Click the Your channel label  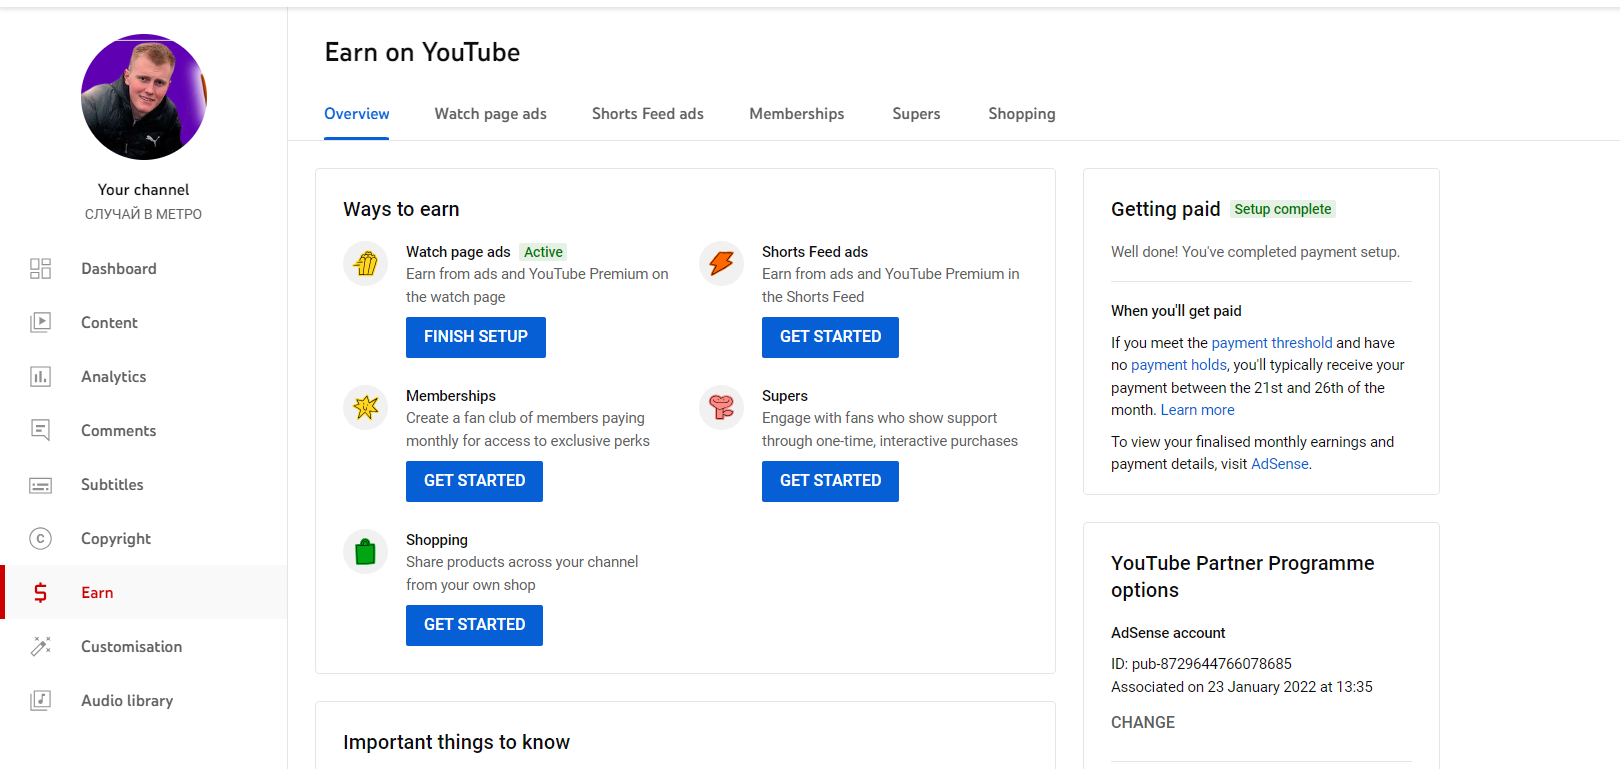143,190
